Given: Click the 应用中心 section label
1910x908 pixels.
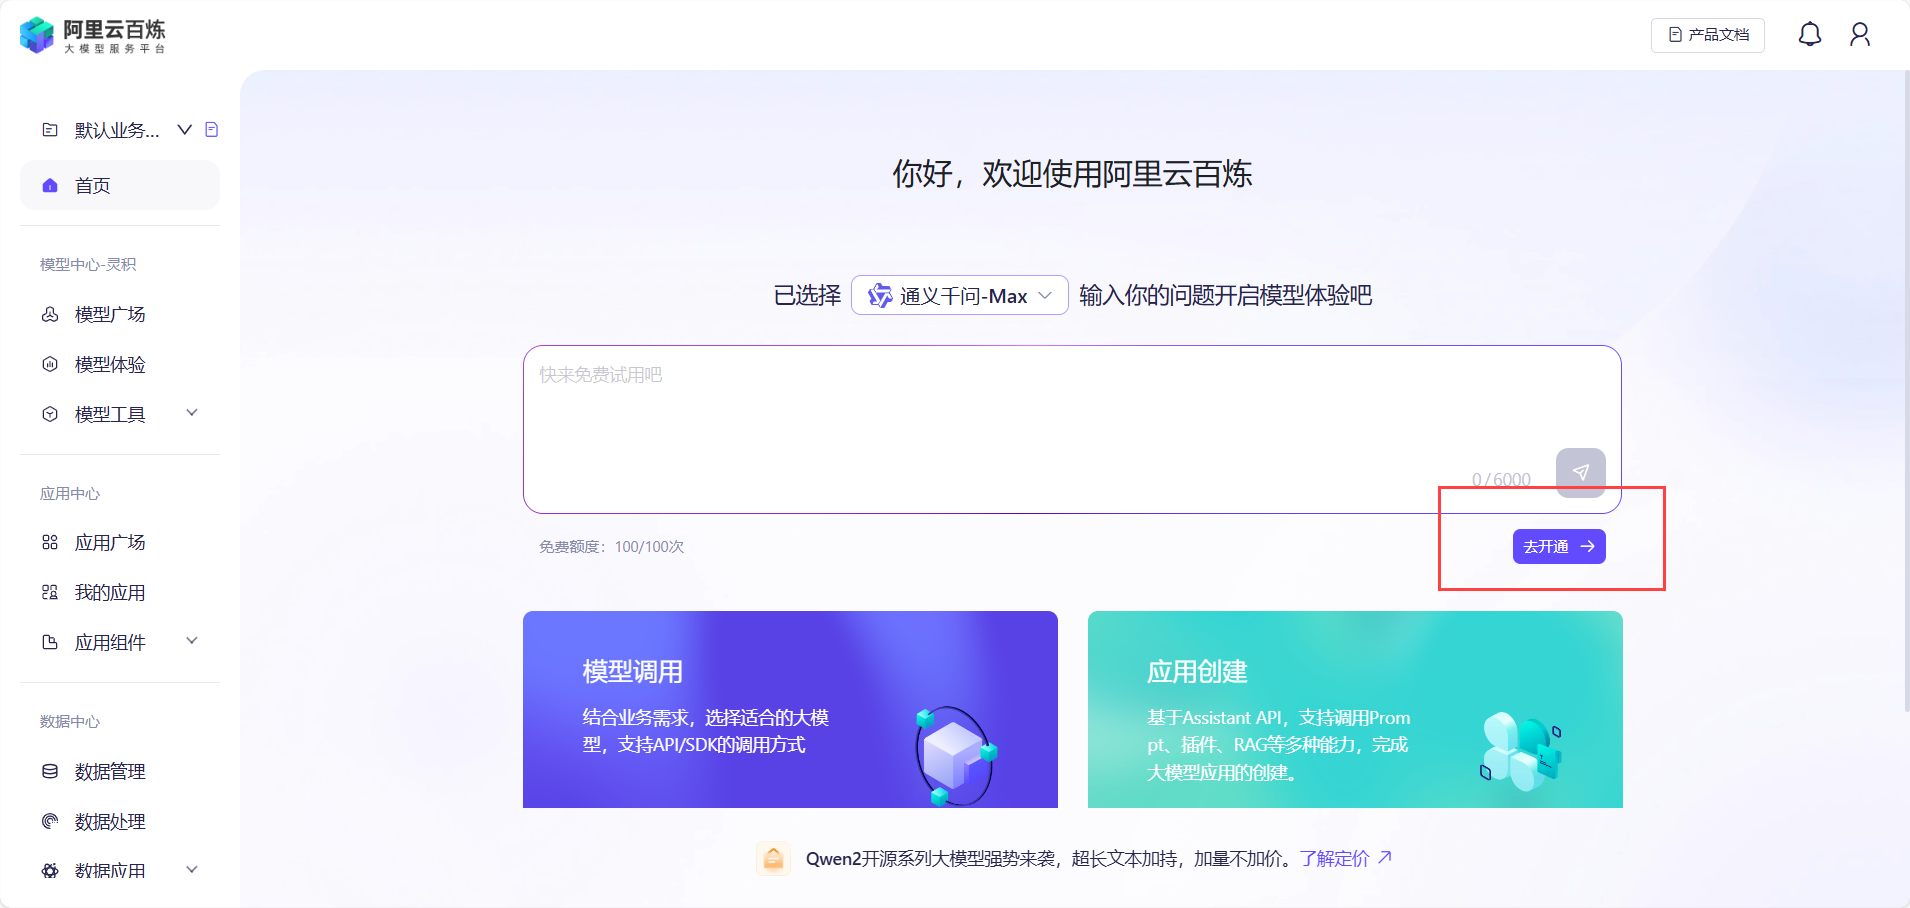Looking at the screenshot, I should tap(70, 493).
